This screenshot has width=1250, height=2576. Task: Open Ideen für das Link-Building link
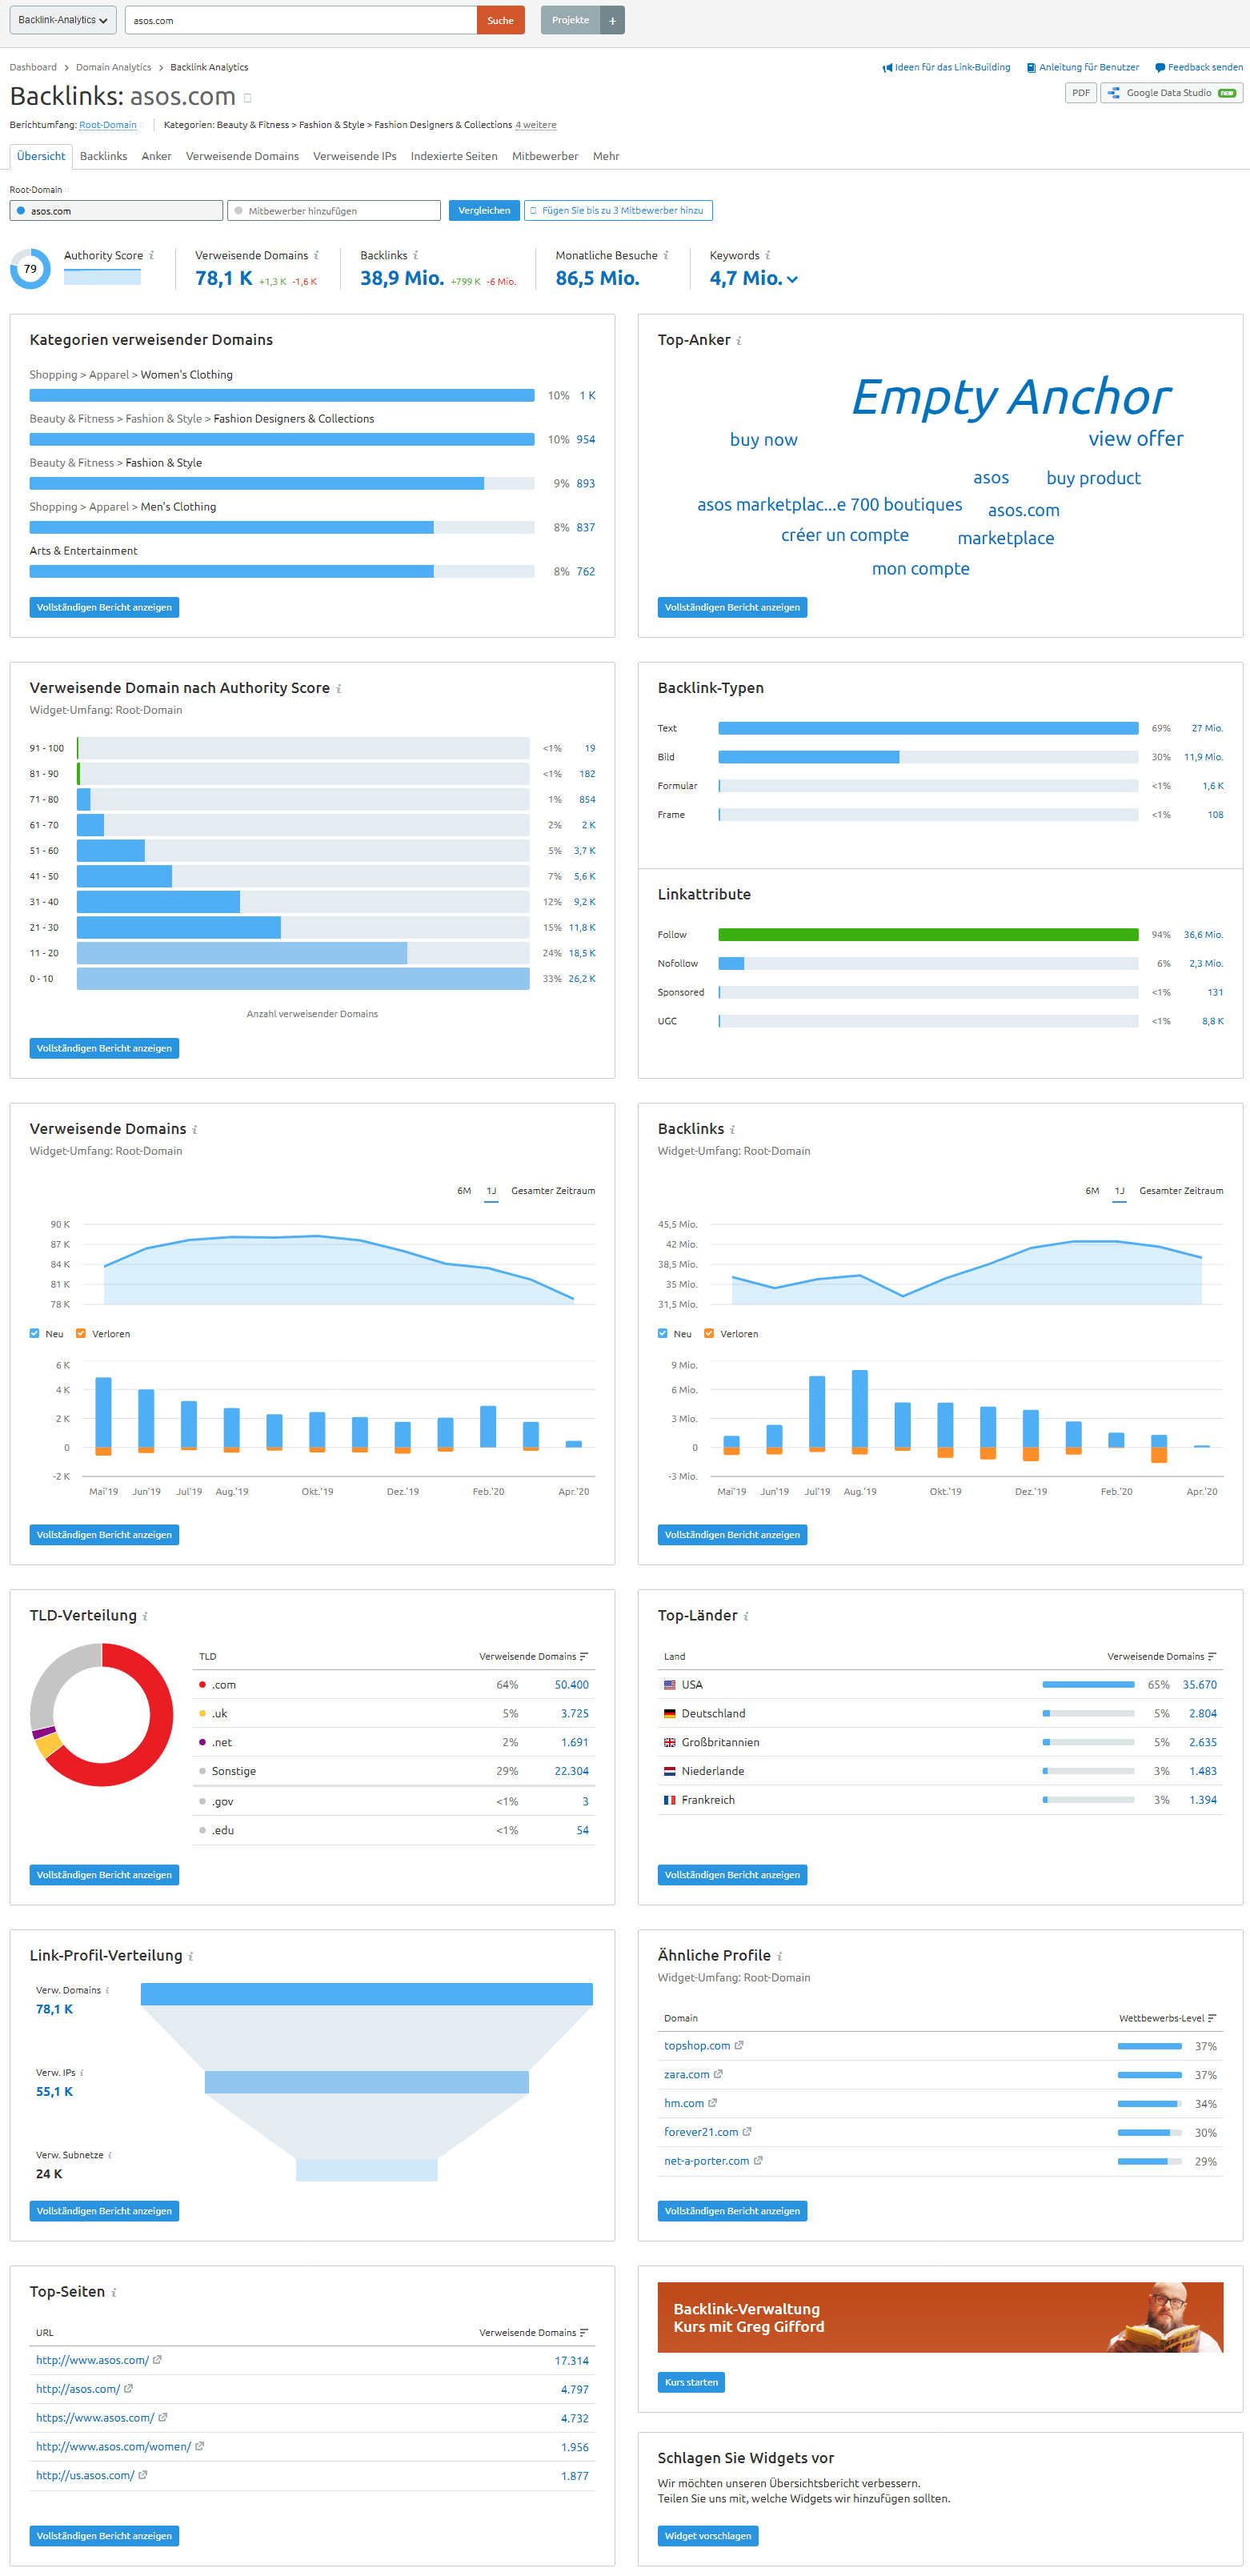click(x=946, y=68)
